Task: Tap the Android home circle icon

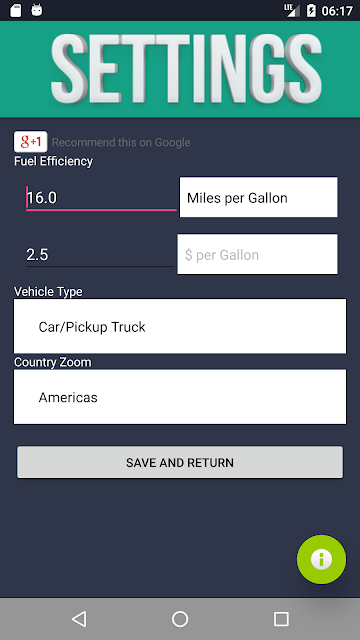Action: 180,619
